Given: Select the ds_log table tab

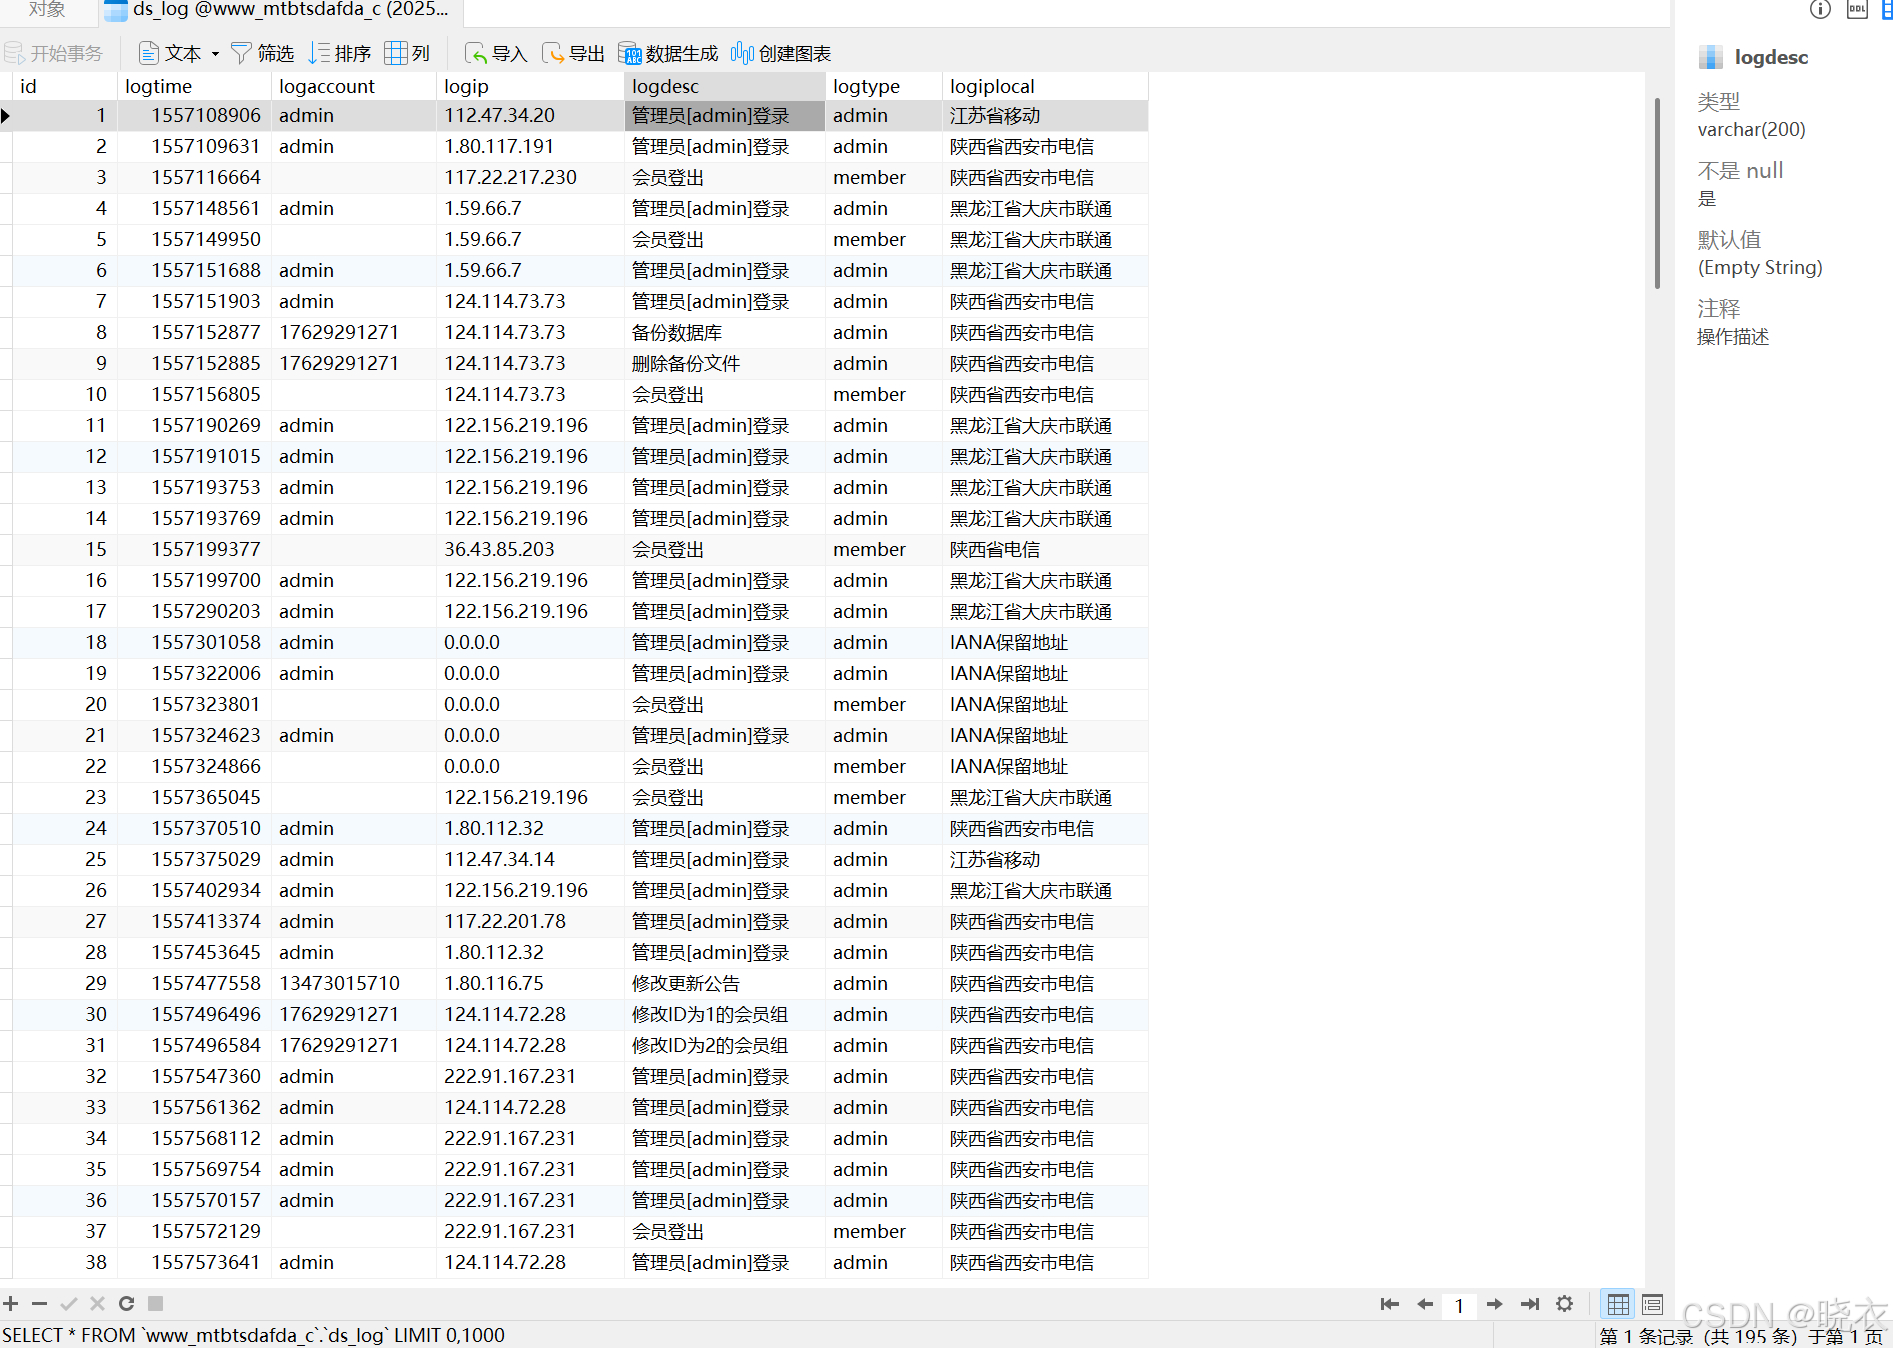Looking at the screenshot, I should [x=278, y=10].
